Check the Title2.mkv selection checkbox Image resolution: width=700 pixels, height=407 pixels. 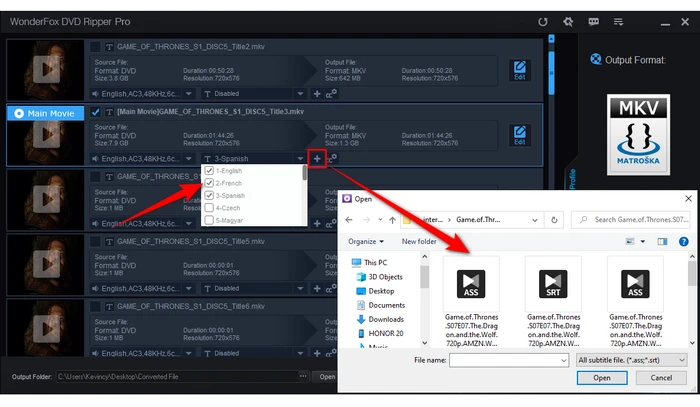coord(95,46)
